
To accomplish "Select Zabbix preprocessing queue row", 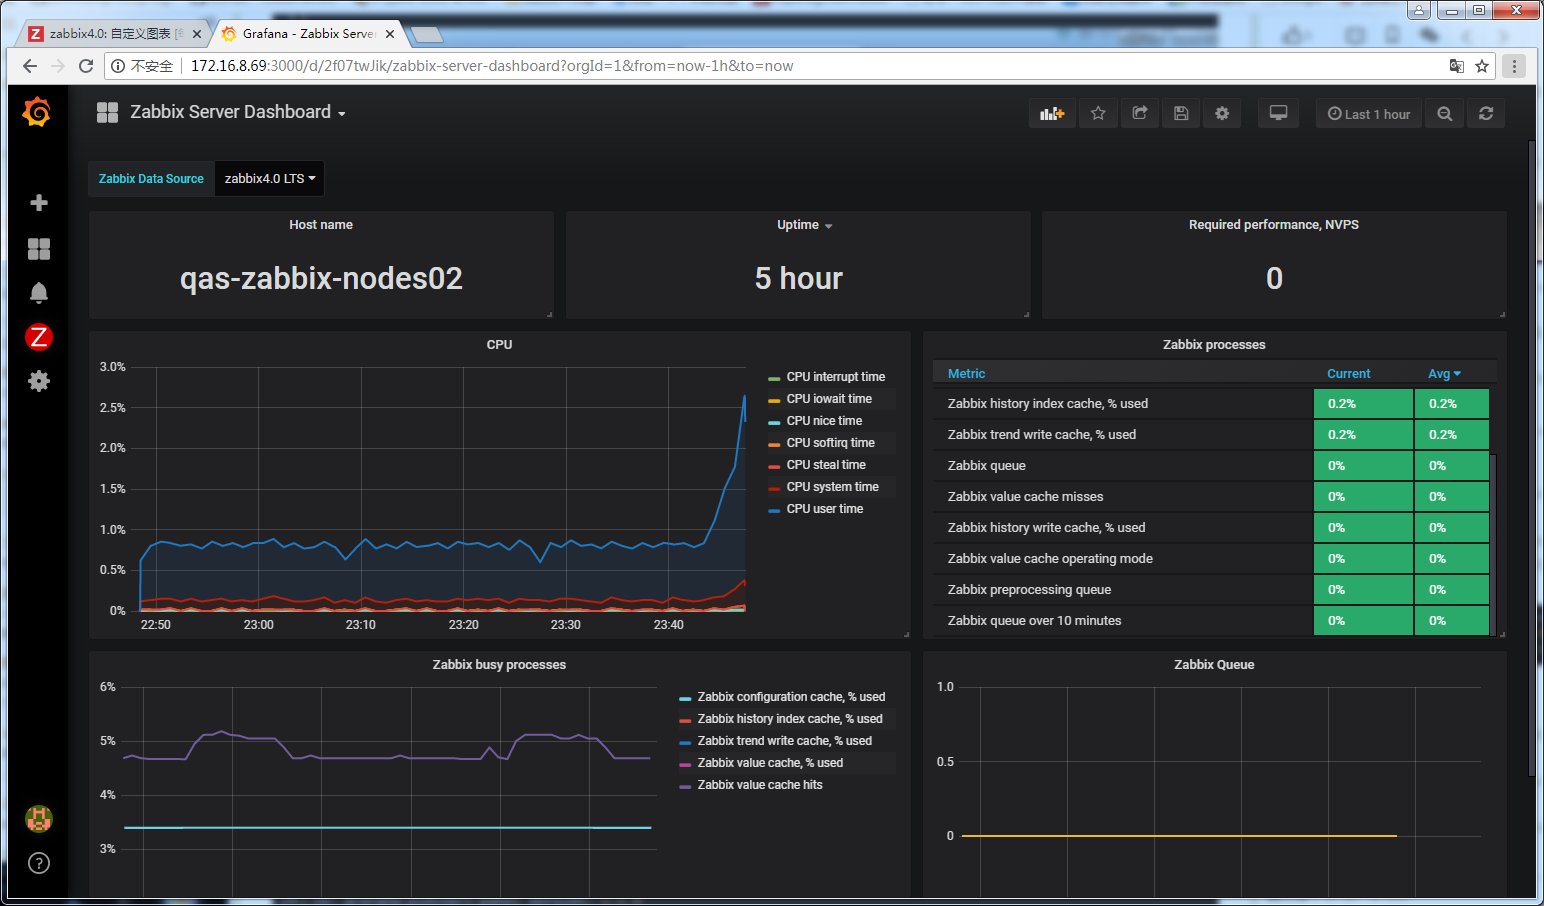I will pos(1211,590).
